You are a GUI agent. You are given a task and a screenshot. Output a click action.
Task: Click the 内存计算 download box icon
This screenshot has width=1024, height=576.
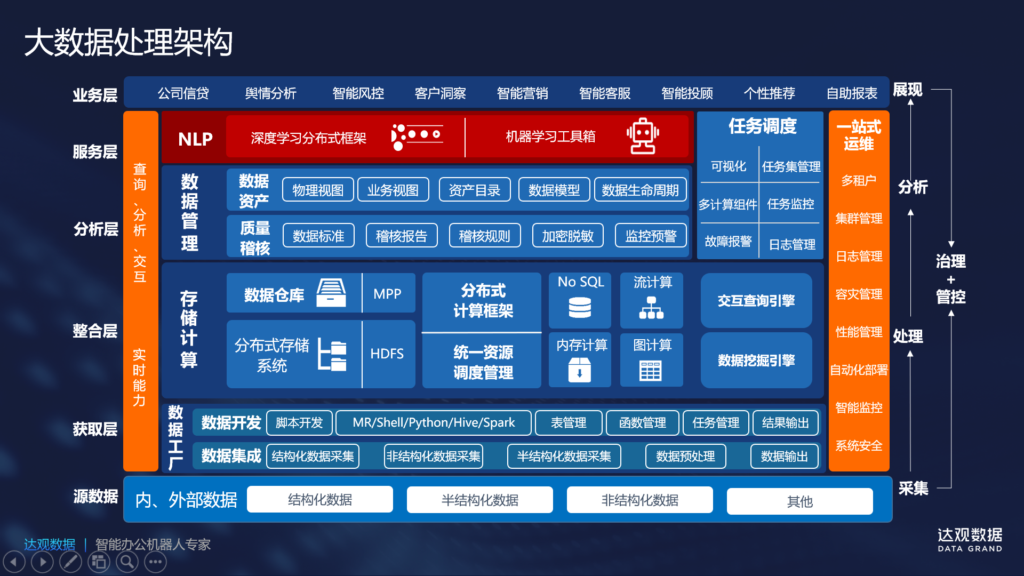[x=580, y=370]
